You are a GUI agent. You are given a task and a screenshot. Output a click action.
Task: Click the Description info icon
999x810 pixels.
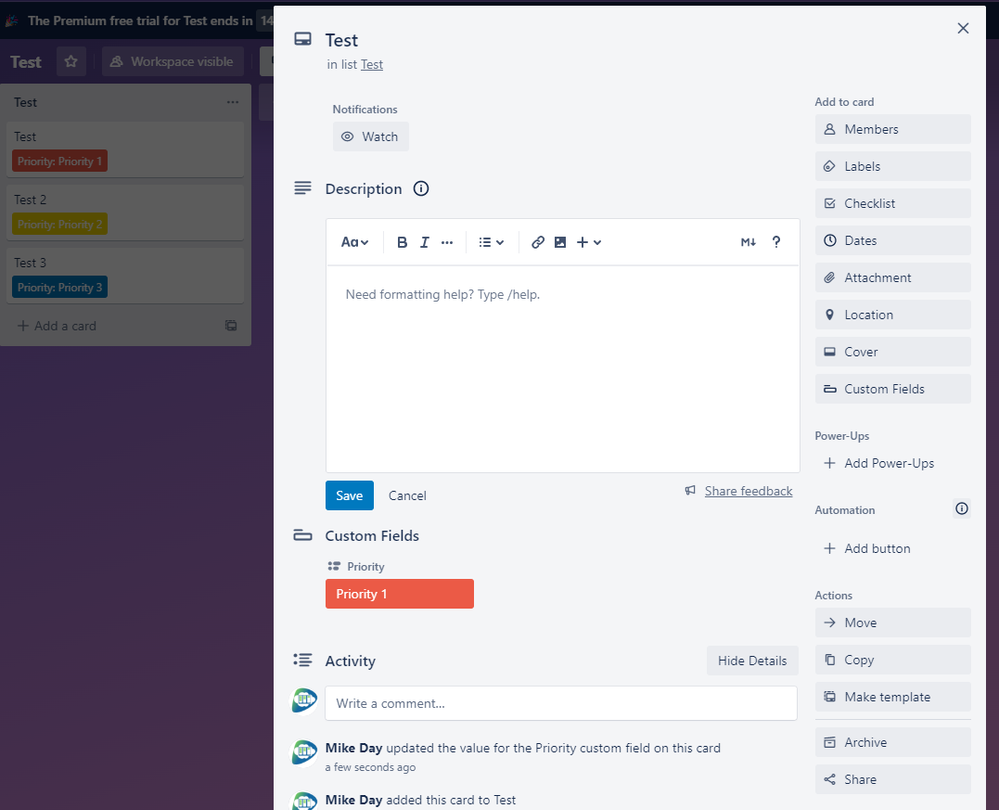tap(420, 188)
